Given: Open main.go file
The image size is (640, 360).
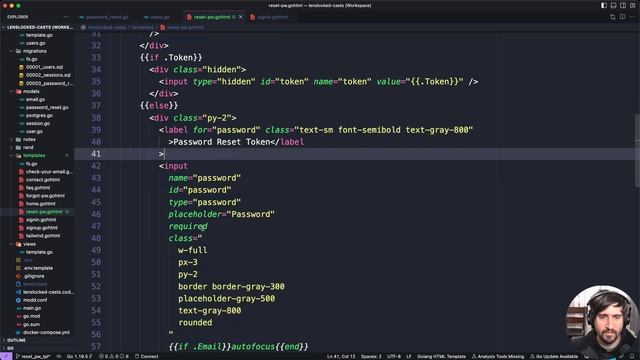Looking at the screenshot, I should coord(32,308).
